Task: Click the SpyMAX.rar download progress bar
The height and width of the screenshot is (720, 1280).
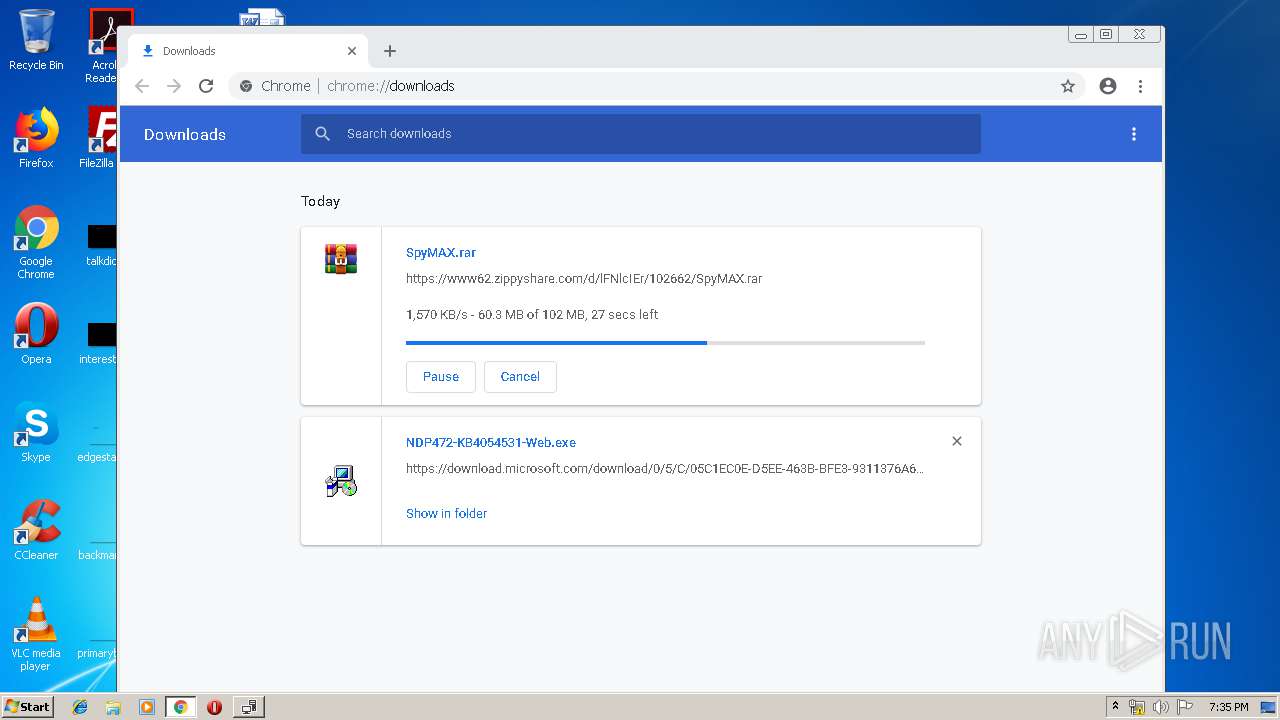Action: click(x=665, y=343)
